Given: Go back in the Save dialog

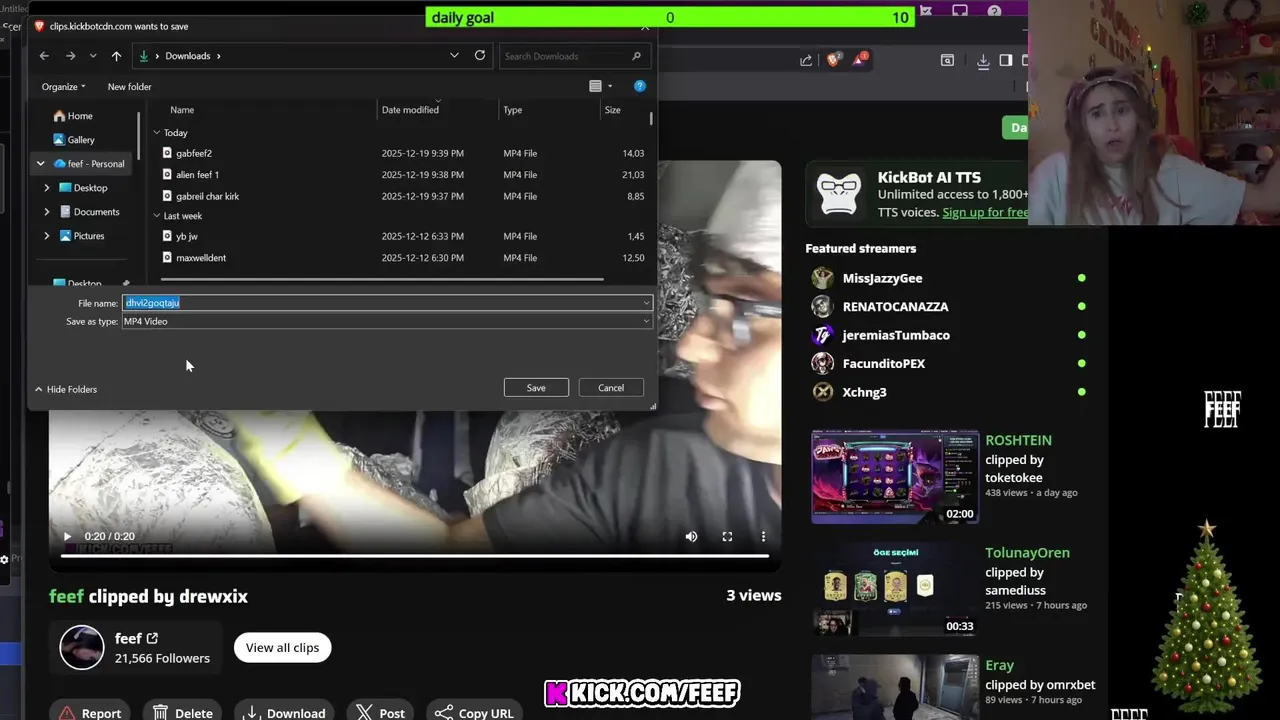Looking at the screenshot, I should pyautogui.click(x=44, y=56).
